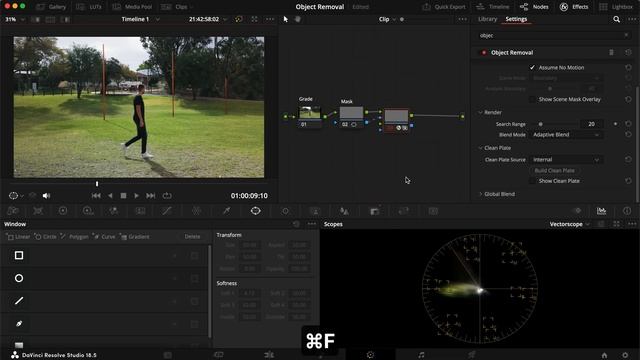
Task: Click the Build Clean Plate button
Action: tap(554, 171)
